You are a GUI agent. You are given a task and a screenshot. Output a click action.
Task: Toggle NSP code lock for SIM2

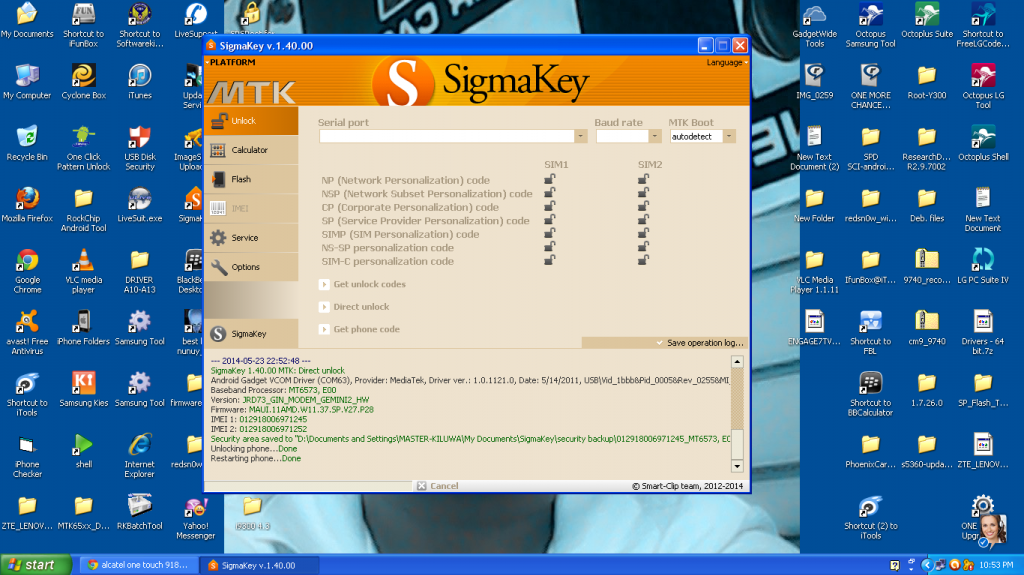(x=644, y=194)
